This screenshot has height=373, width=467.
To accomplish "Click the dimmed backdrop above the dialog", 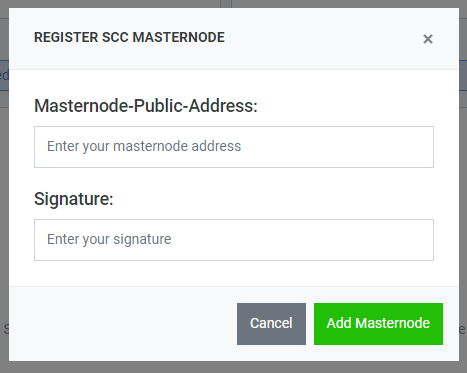I will tap(117, 3).
